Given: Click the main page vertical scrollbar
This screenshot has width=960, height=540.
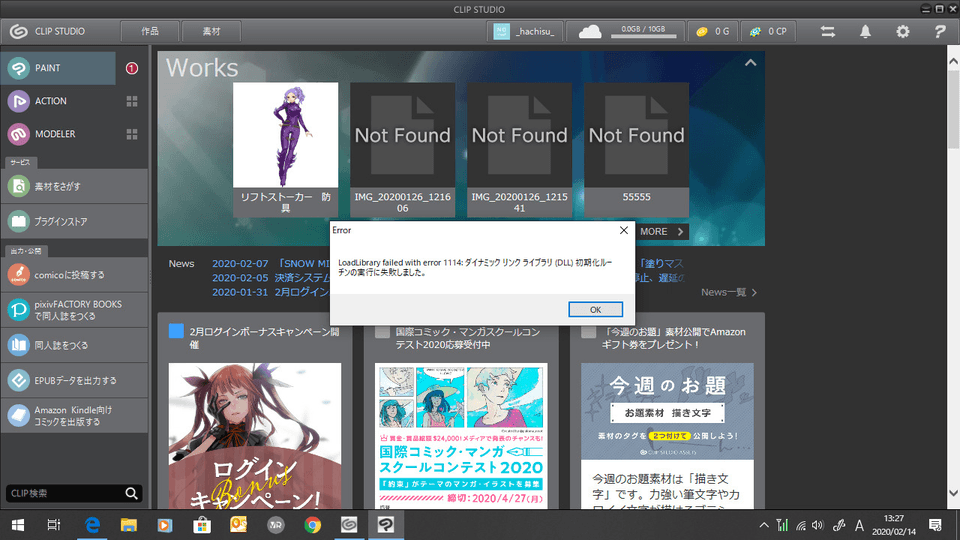Looking at the screenshot, I should [953, 108].
